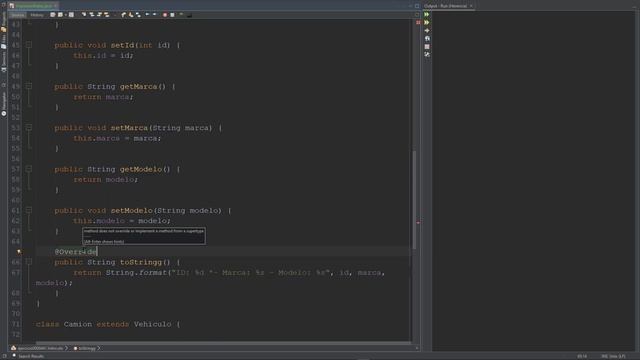The width and height of the screenshot is (640, 360).
Task: Click Find Next Occurrence icon
Action: (x=99, y=15)
